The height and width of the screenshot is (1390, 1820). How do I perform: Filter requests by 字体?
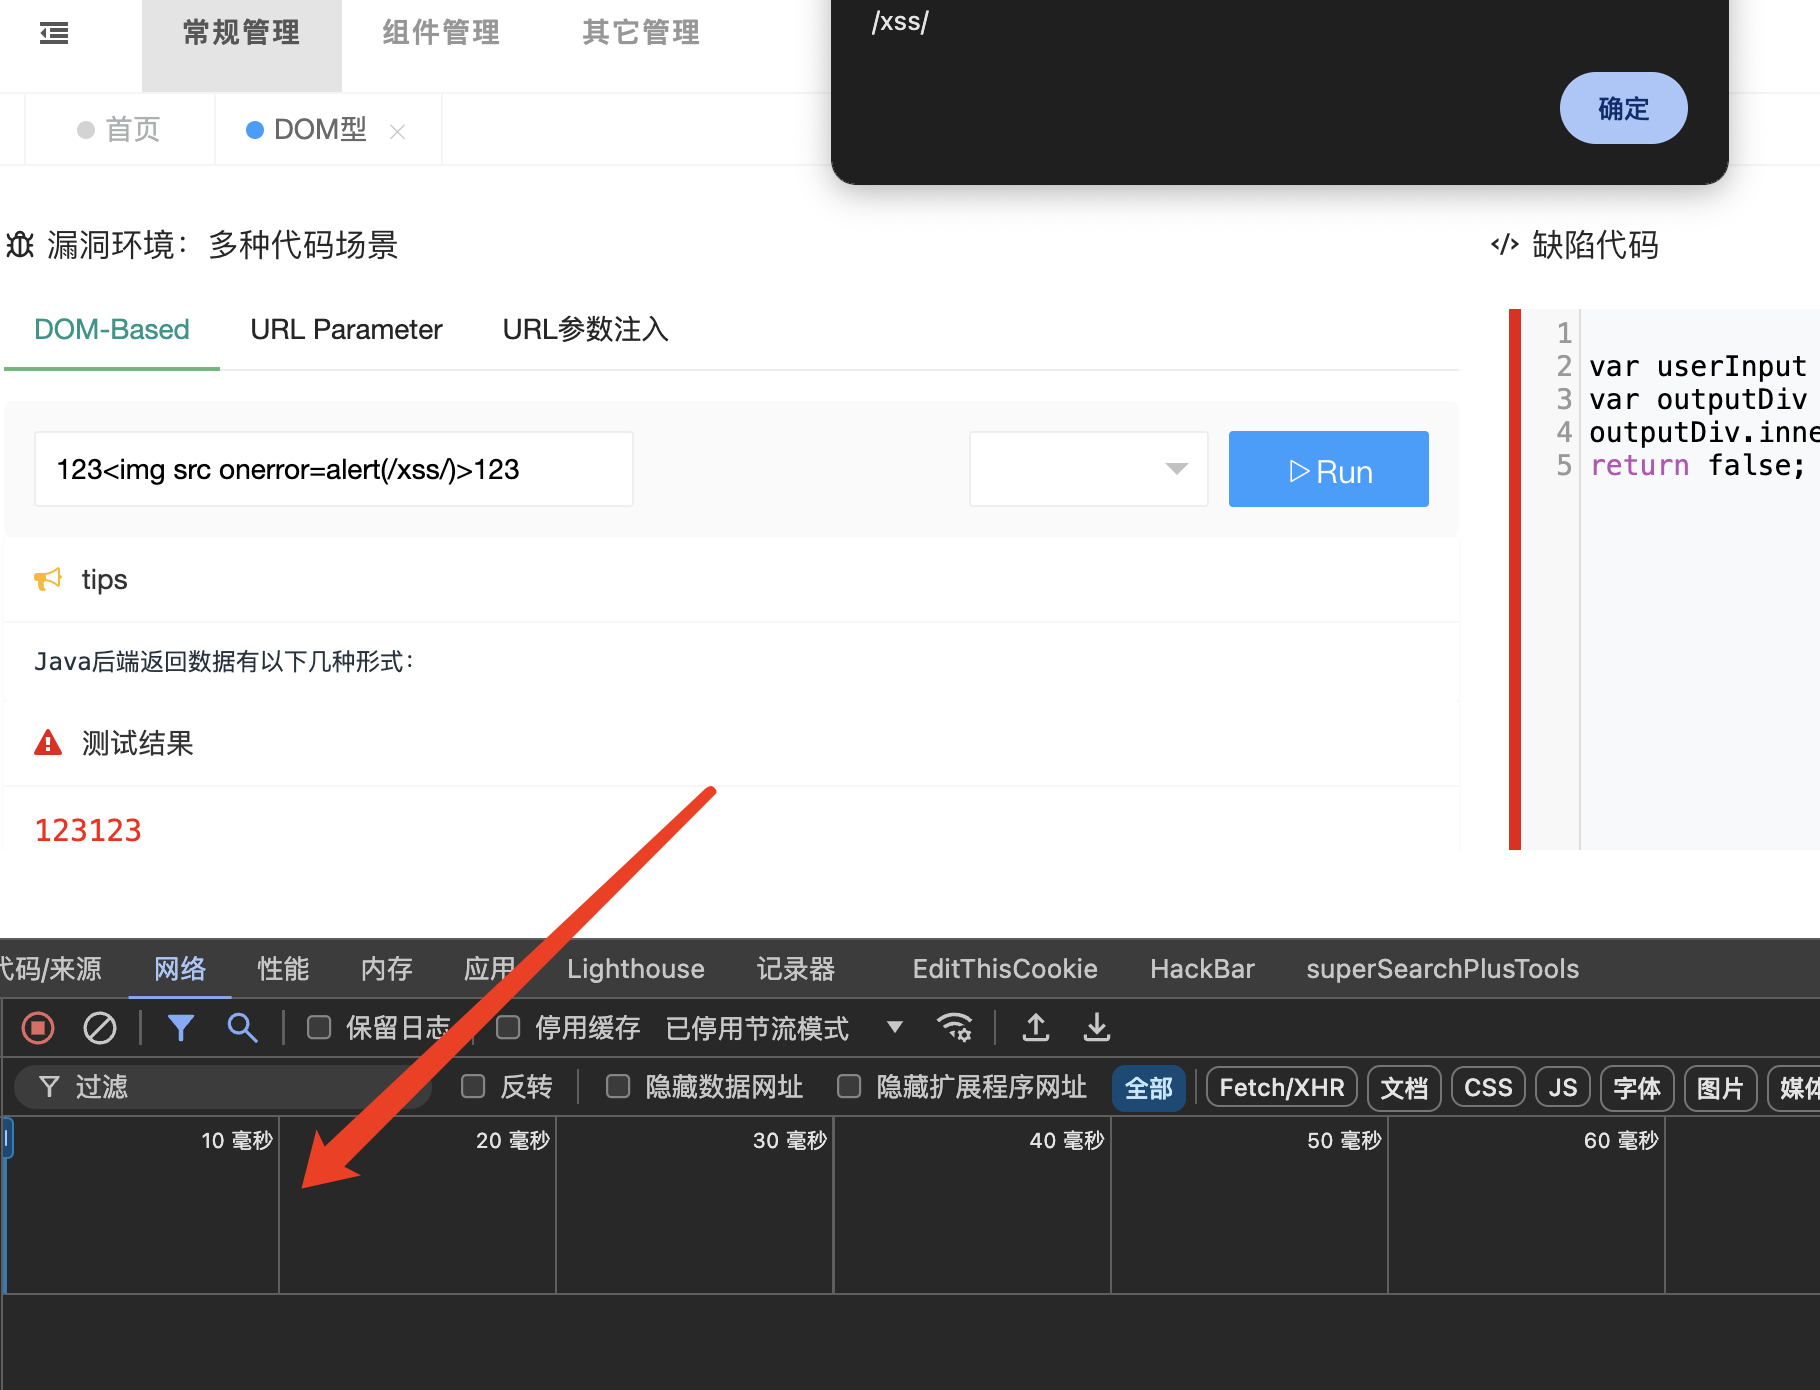click(1636, 1088)
